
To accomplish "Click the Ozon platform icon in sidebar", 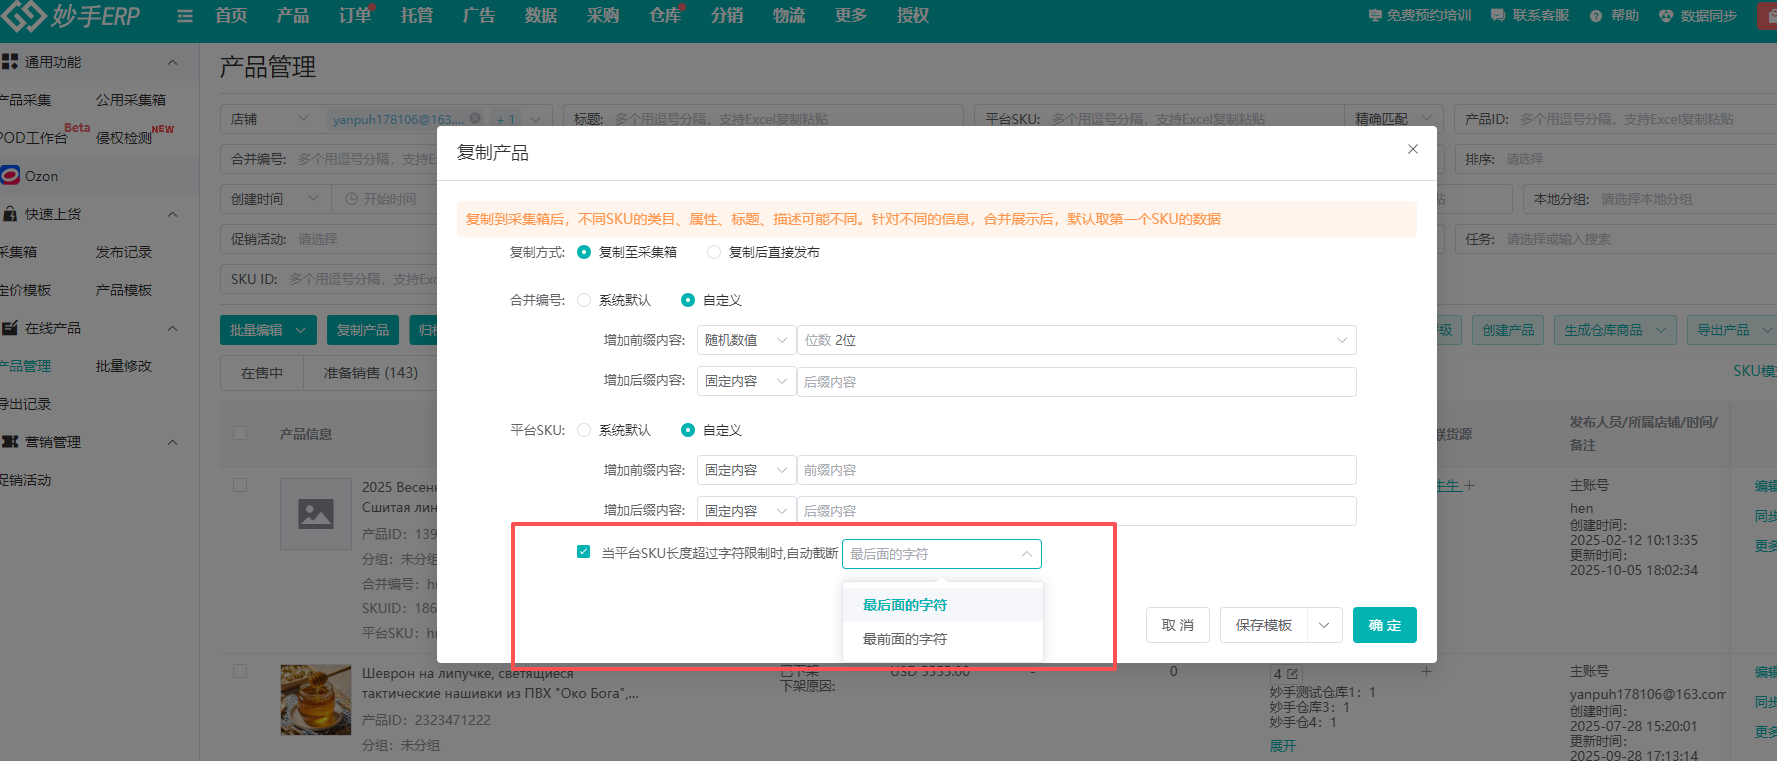I will [11, 176].
